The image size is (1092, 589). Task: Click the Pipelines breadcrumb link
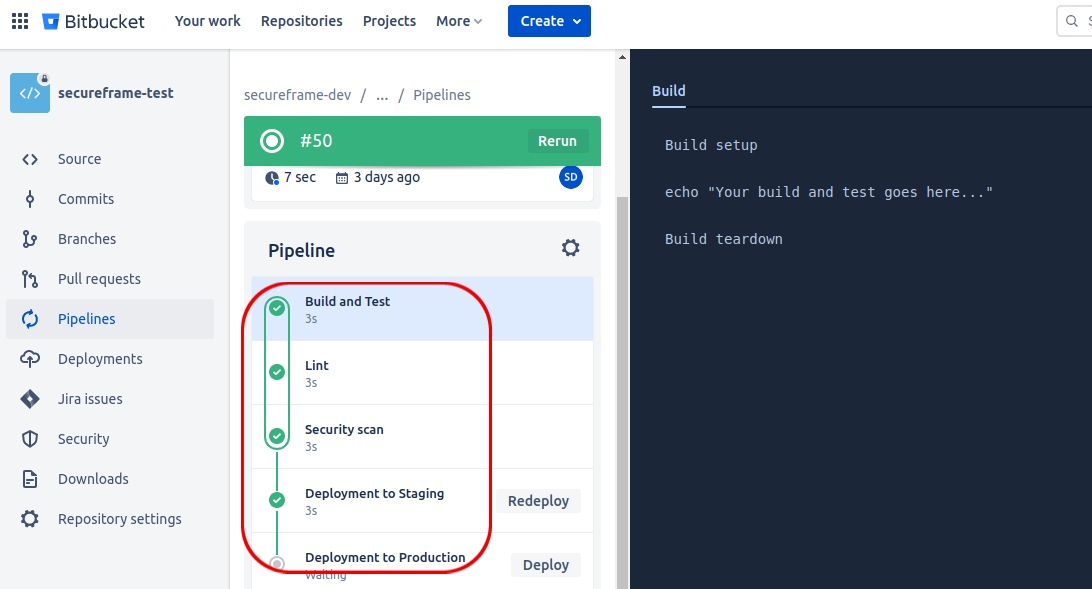[x=442, y=95]
